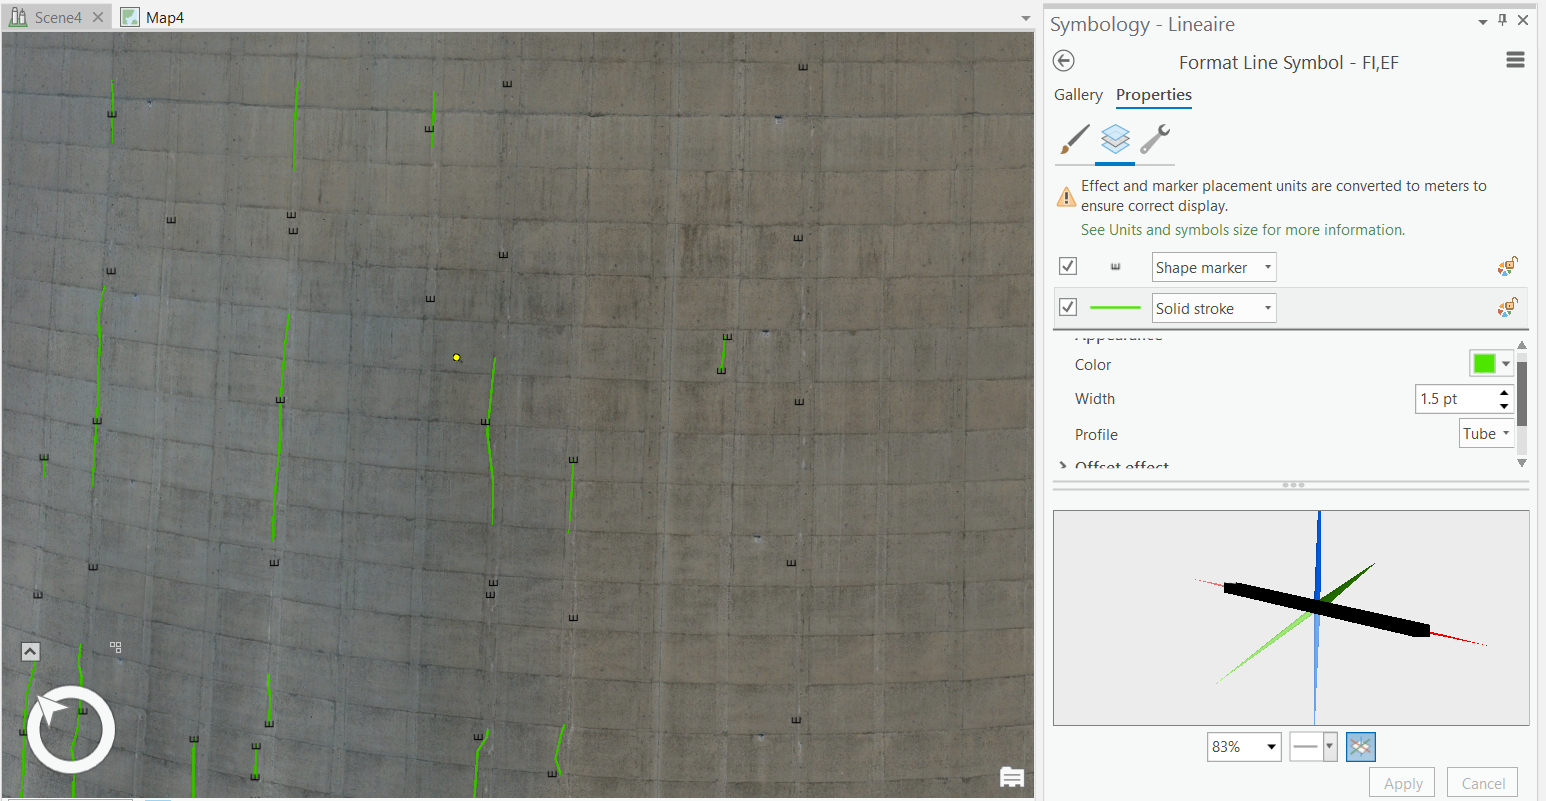Click the properties scrollbar down arrow
The image size is (1546, 801).
1522,462
